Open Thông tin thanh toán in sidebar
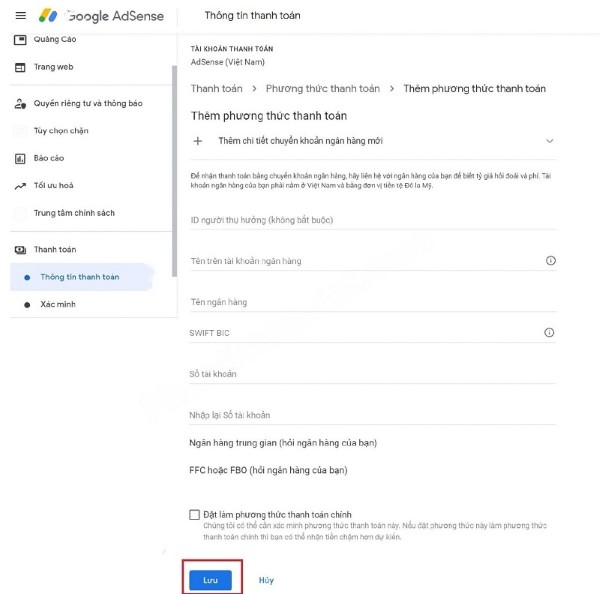The width and height of the screenshot is (600, 594). (x=79, y=277)
